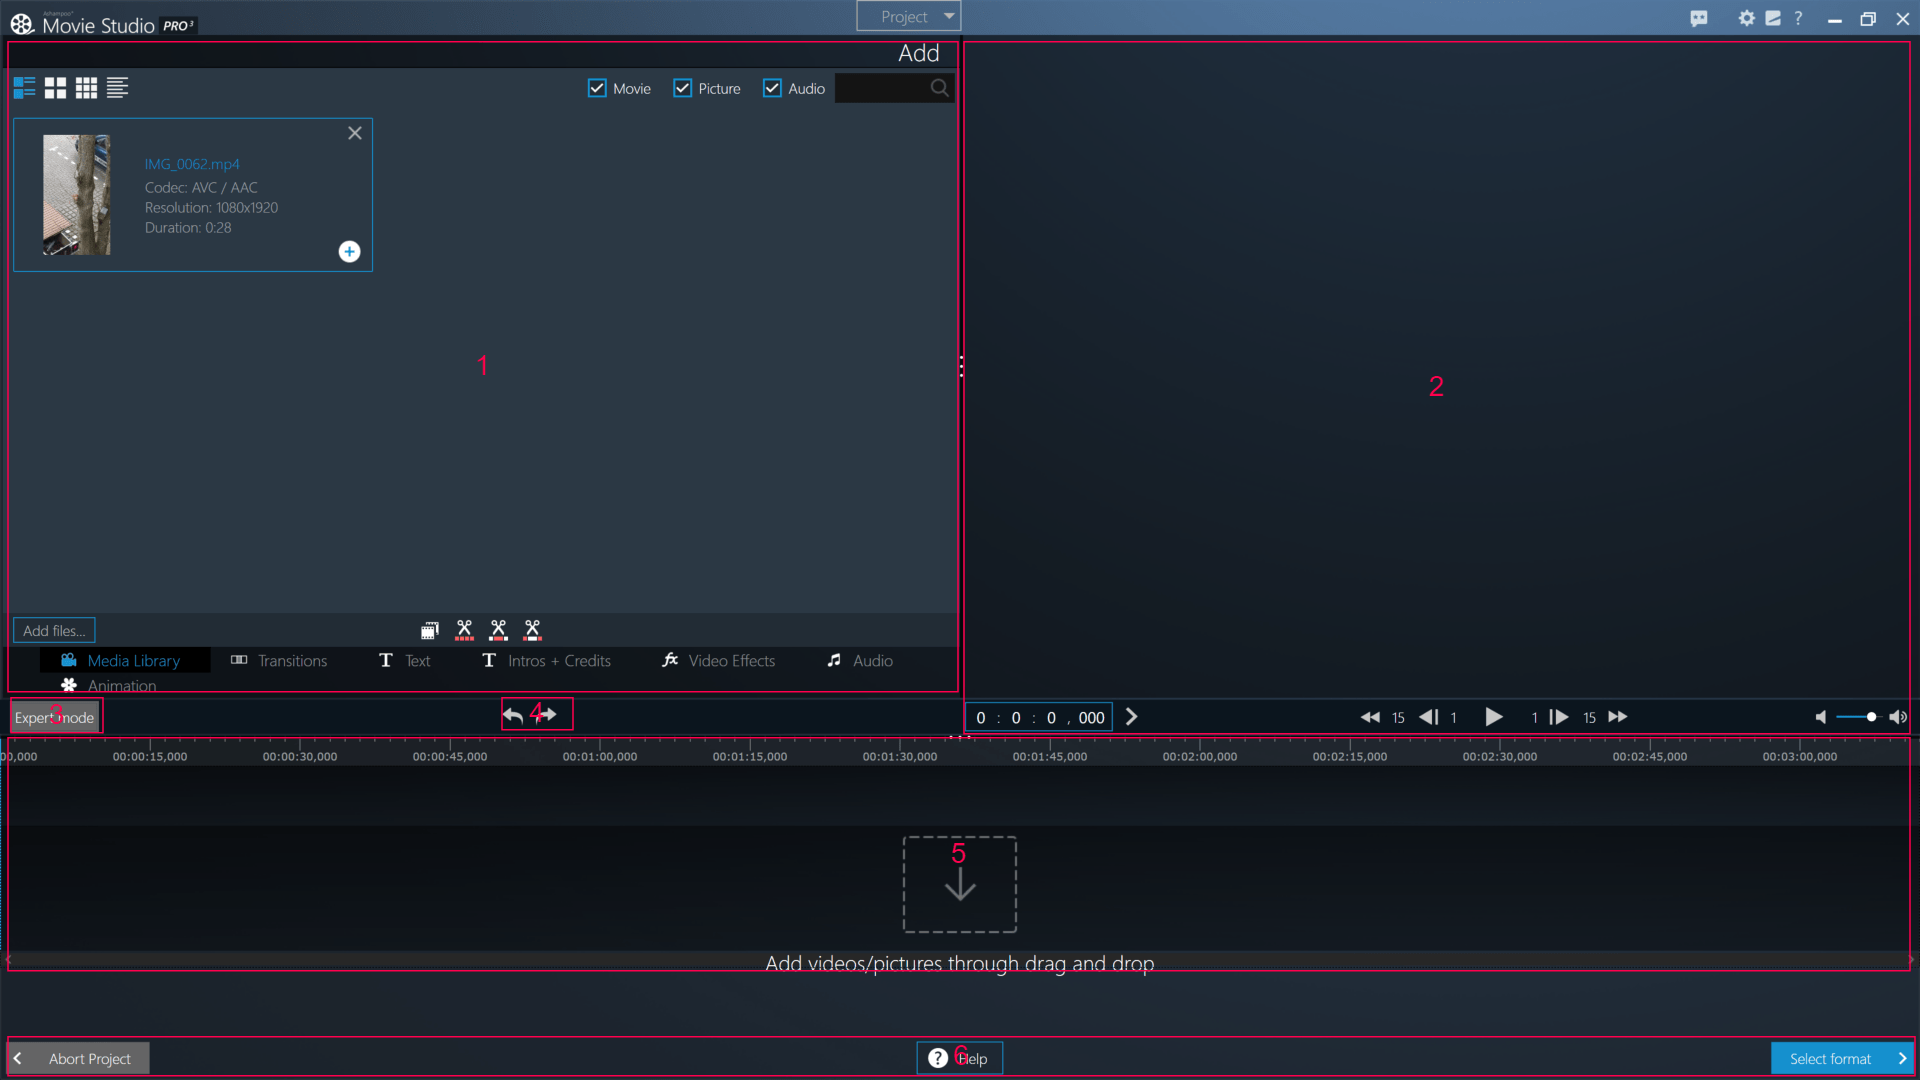Redo the last action

coord(548,715)
